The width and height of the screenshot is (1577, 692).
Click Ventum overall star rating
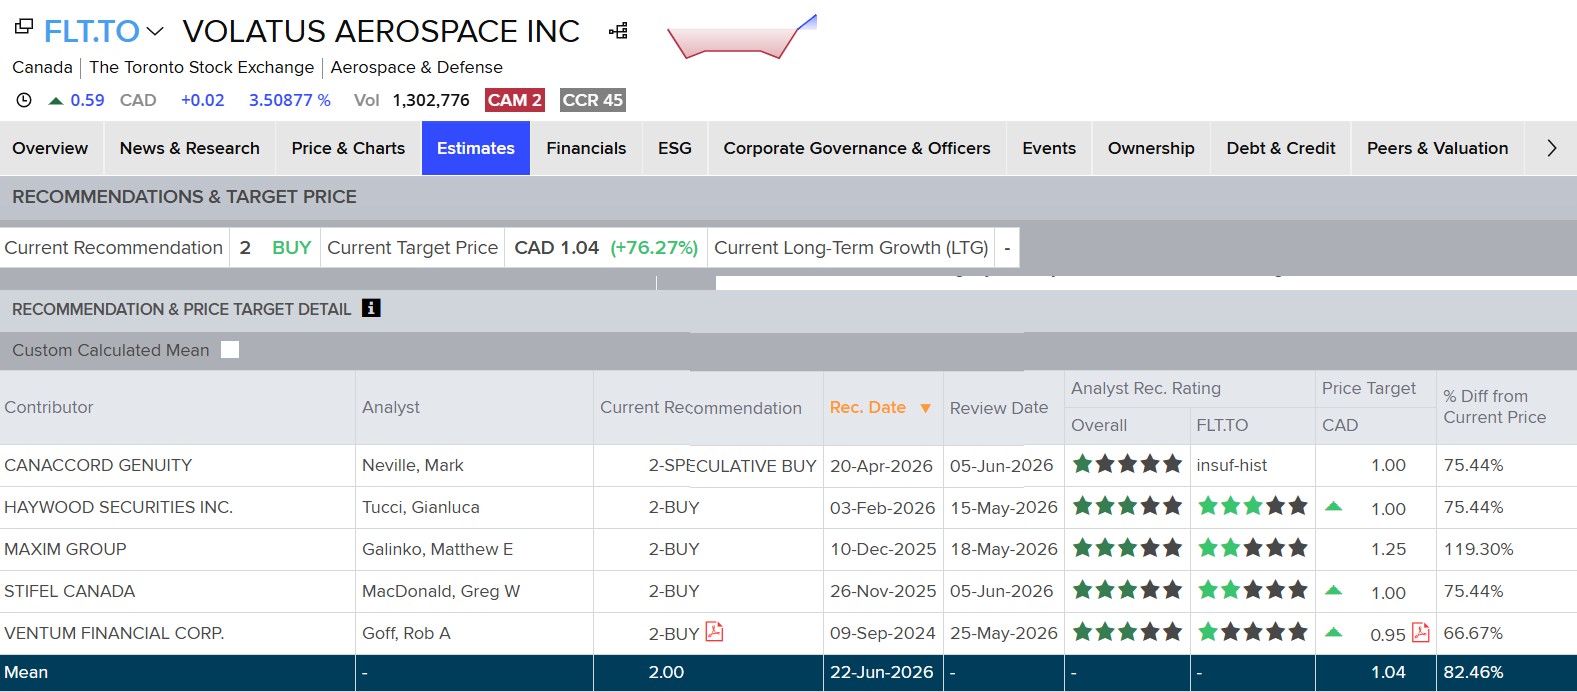1127,632
